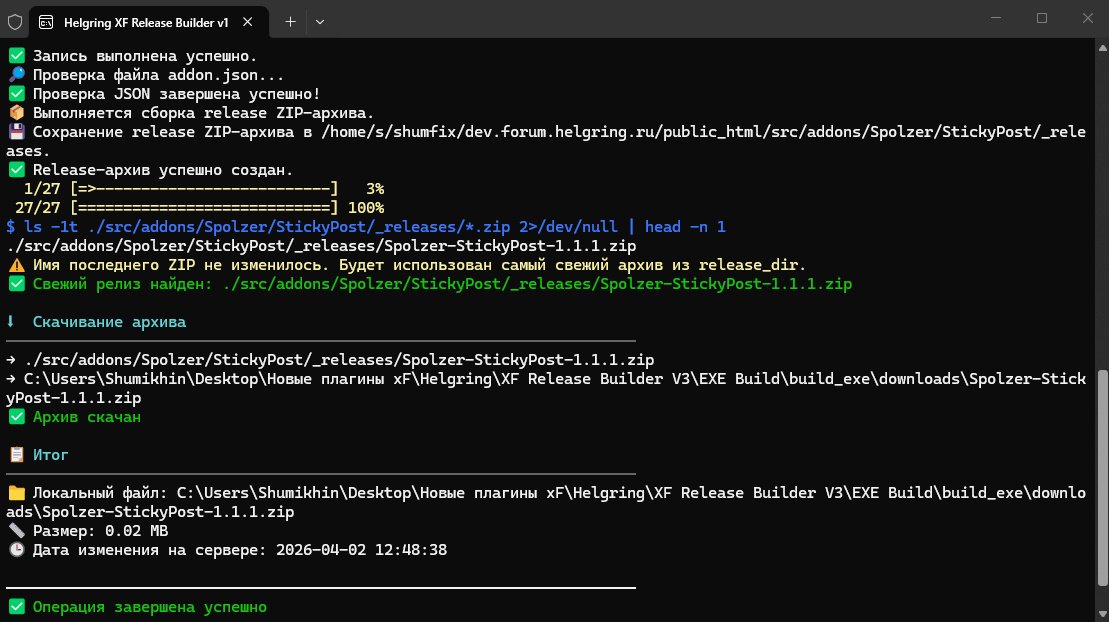Click the scrollbar up arrow
Screen dimensions: 1109x622
[1102, 47]
